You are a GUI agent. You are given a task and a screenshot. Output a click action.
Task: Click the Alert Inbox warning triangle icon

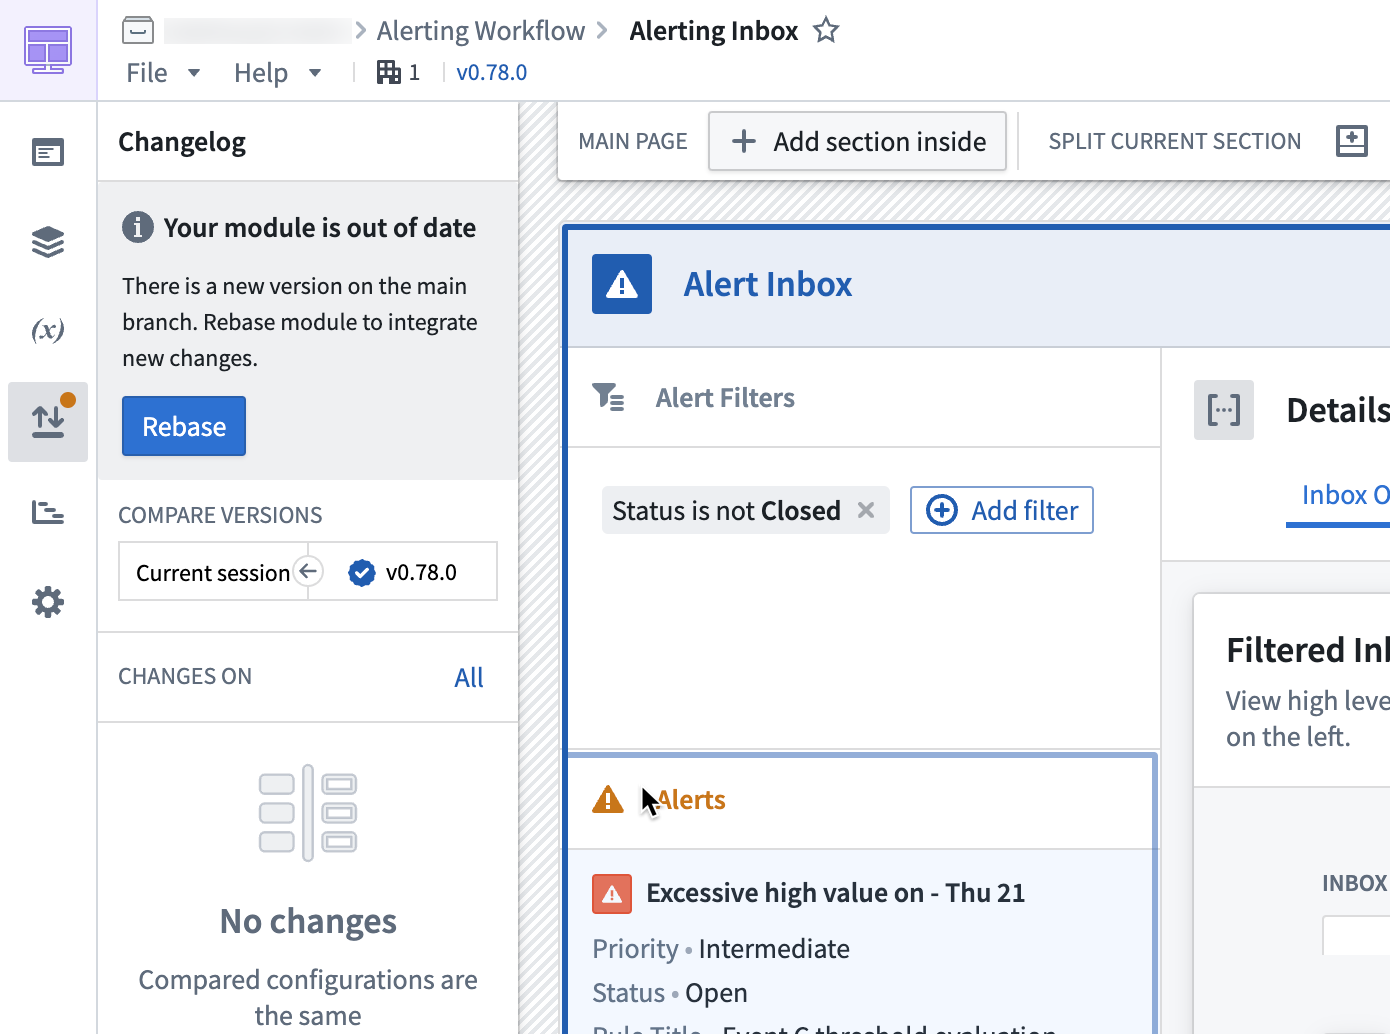click(621, 284)
